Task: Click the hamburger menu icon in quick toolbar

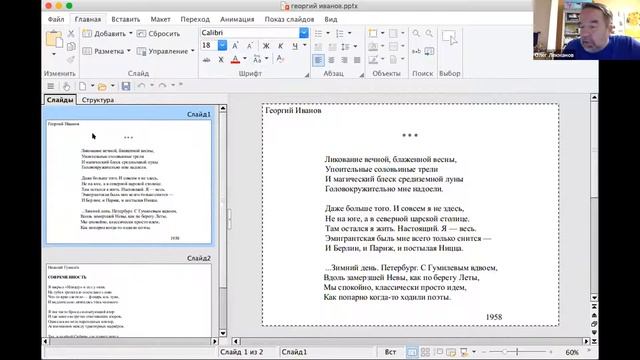Action: [51, 86]
